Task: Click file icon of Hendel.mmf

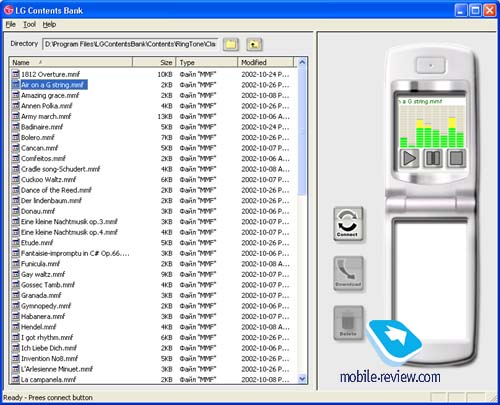Action: coord(16,327)
